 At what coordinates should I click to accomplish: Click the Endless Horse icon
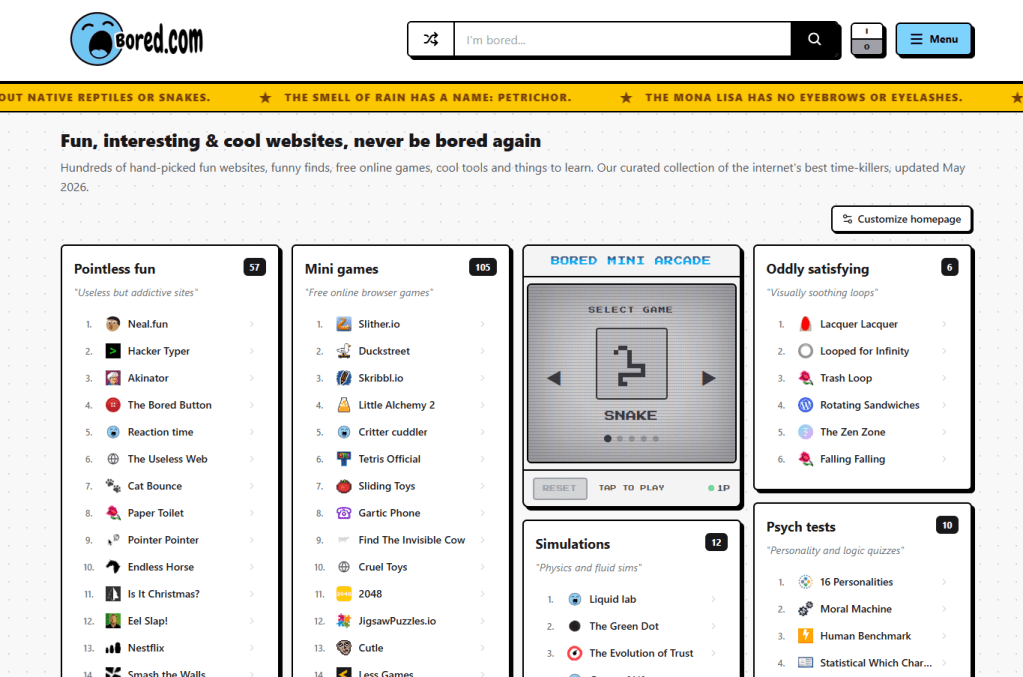click(113, 567)
